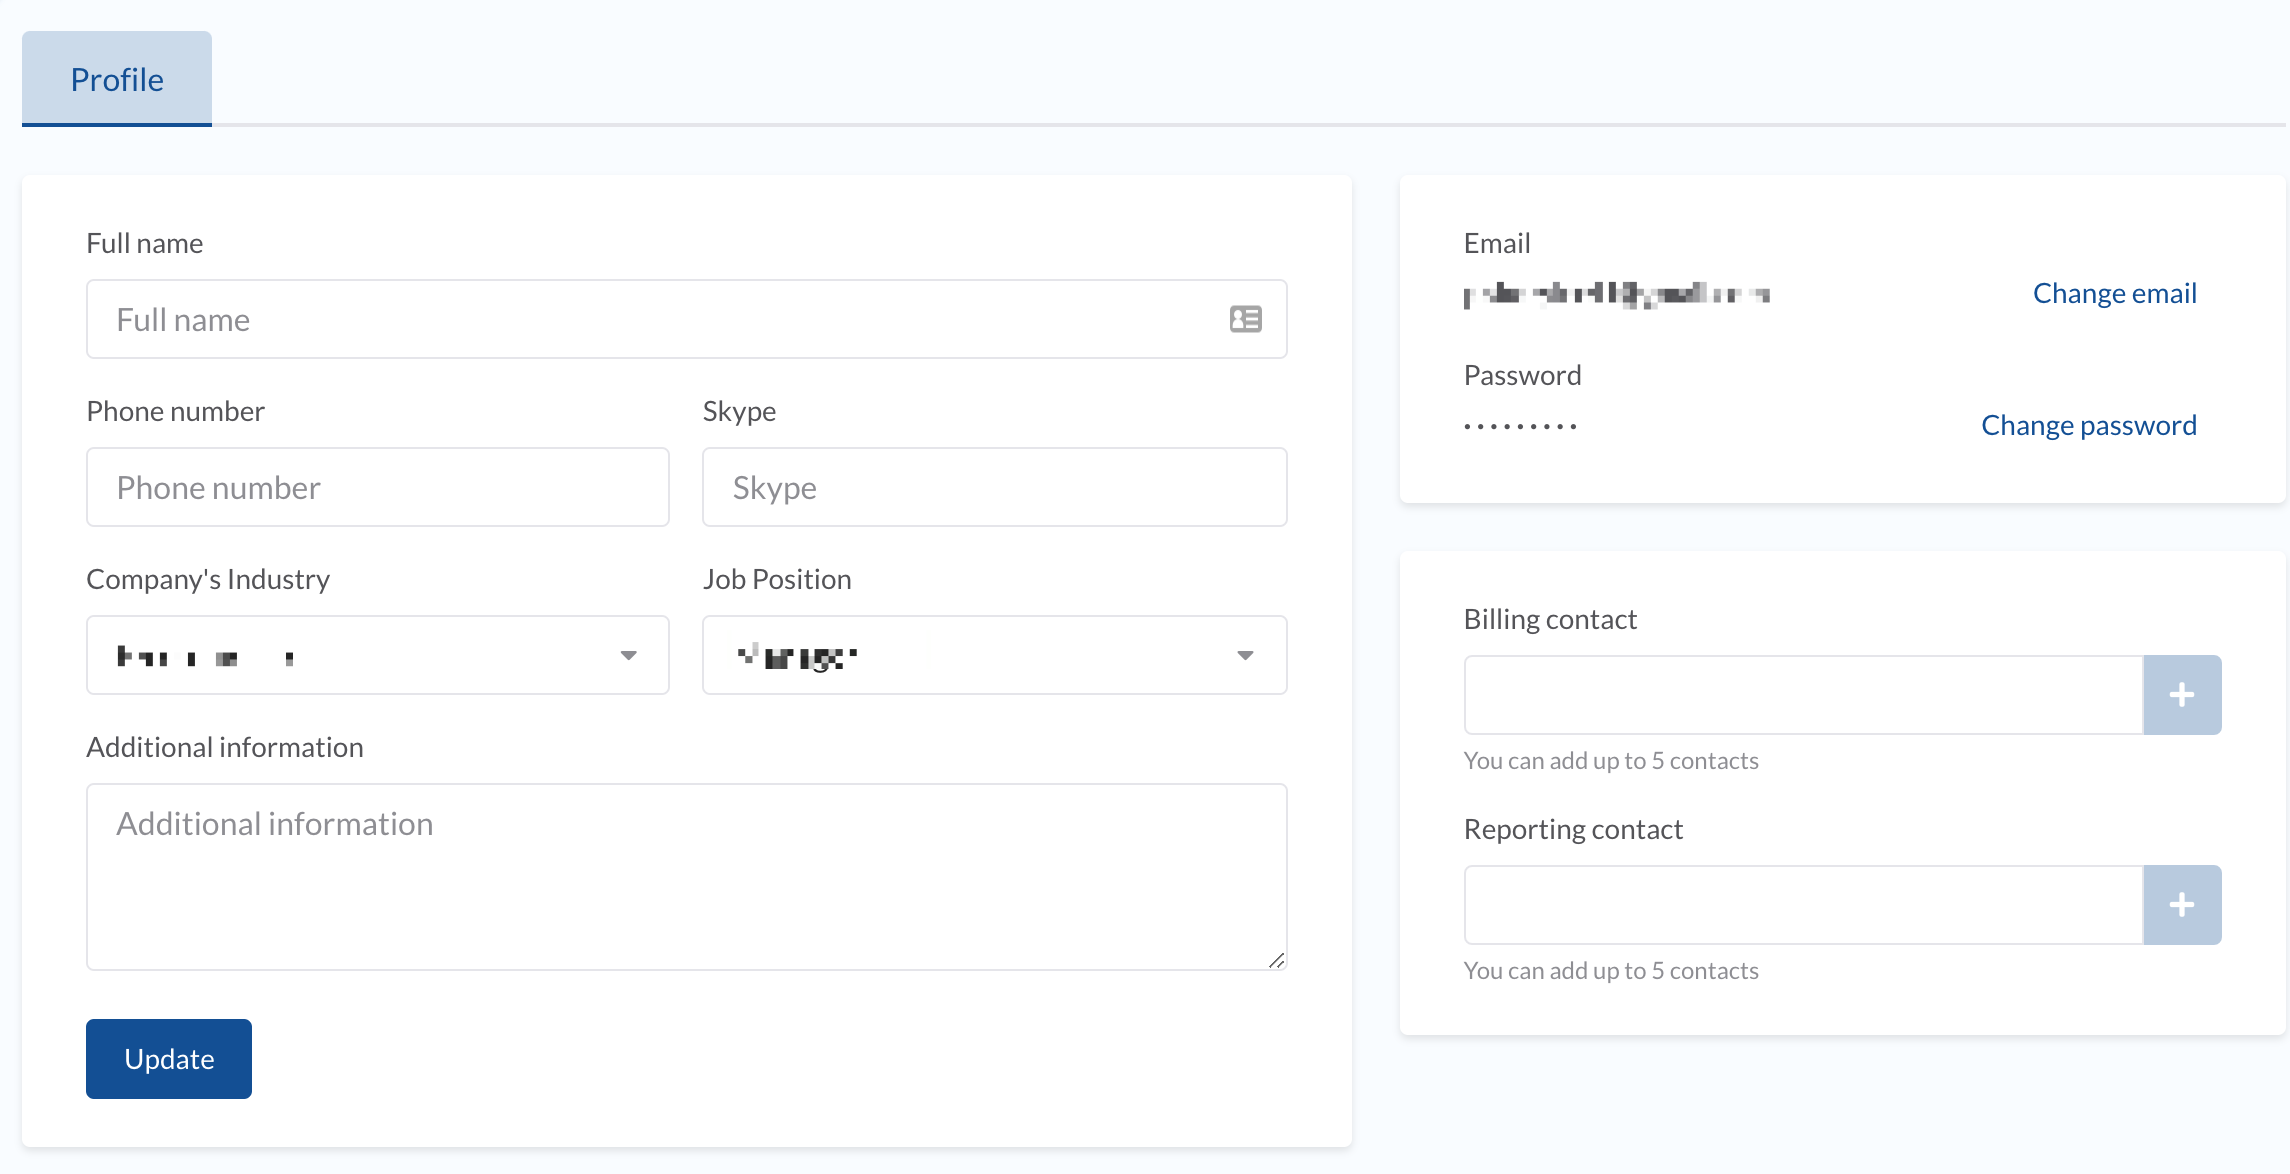Open the Change password link
Screen dimensions: 2290x1174
(x=2089, y=425)
